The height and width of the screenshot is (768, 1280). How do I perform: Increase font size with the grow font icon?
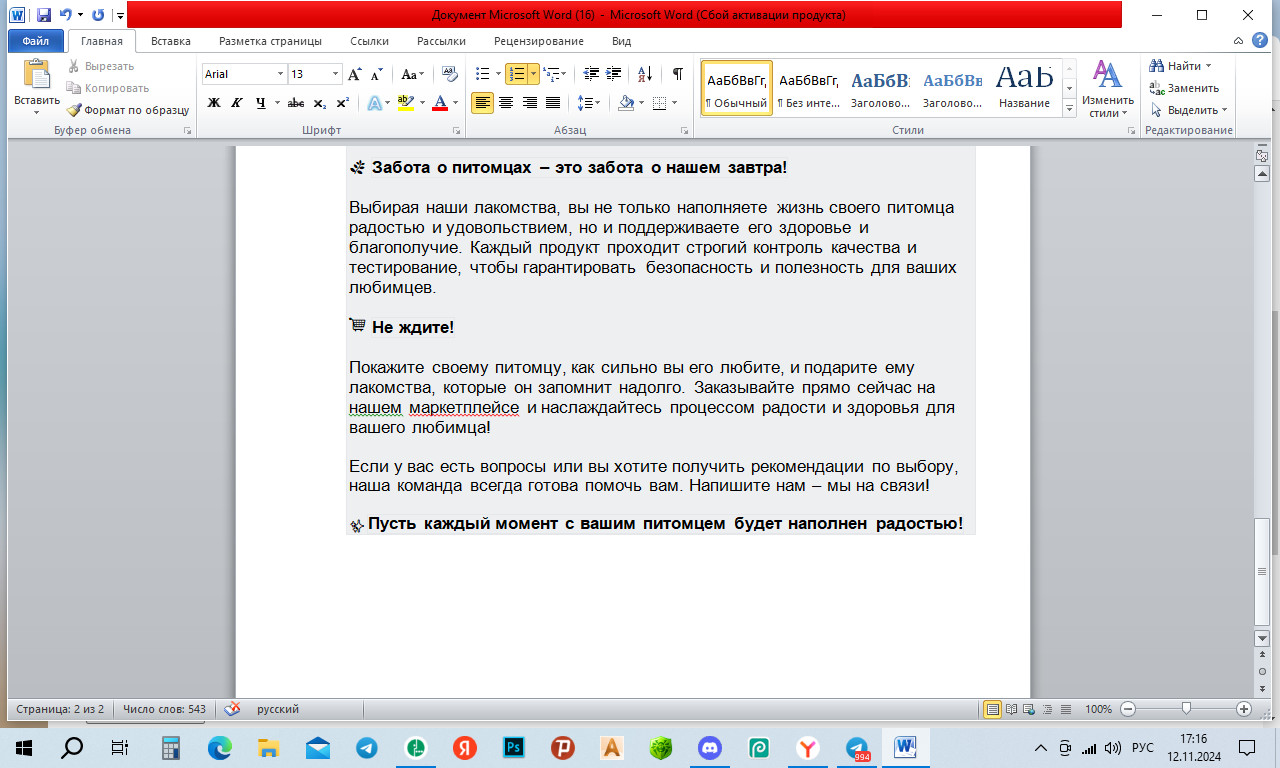pyautogui.click(x=354, y=74)
